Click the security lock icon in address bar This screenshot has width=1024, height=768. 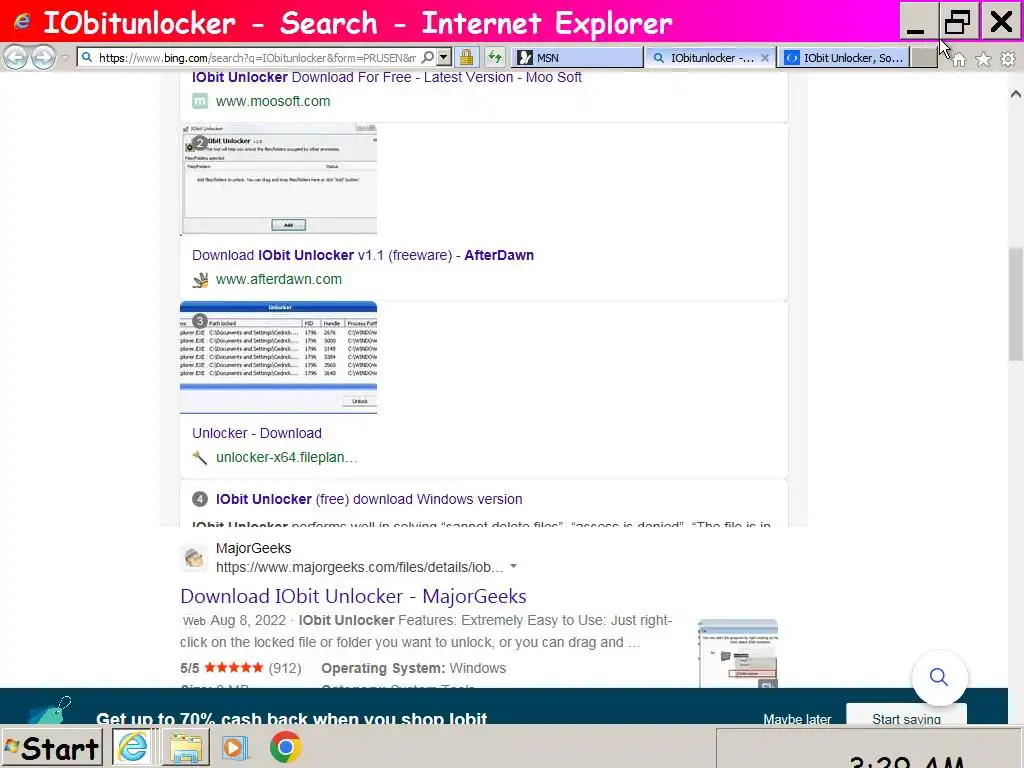466,57
